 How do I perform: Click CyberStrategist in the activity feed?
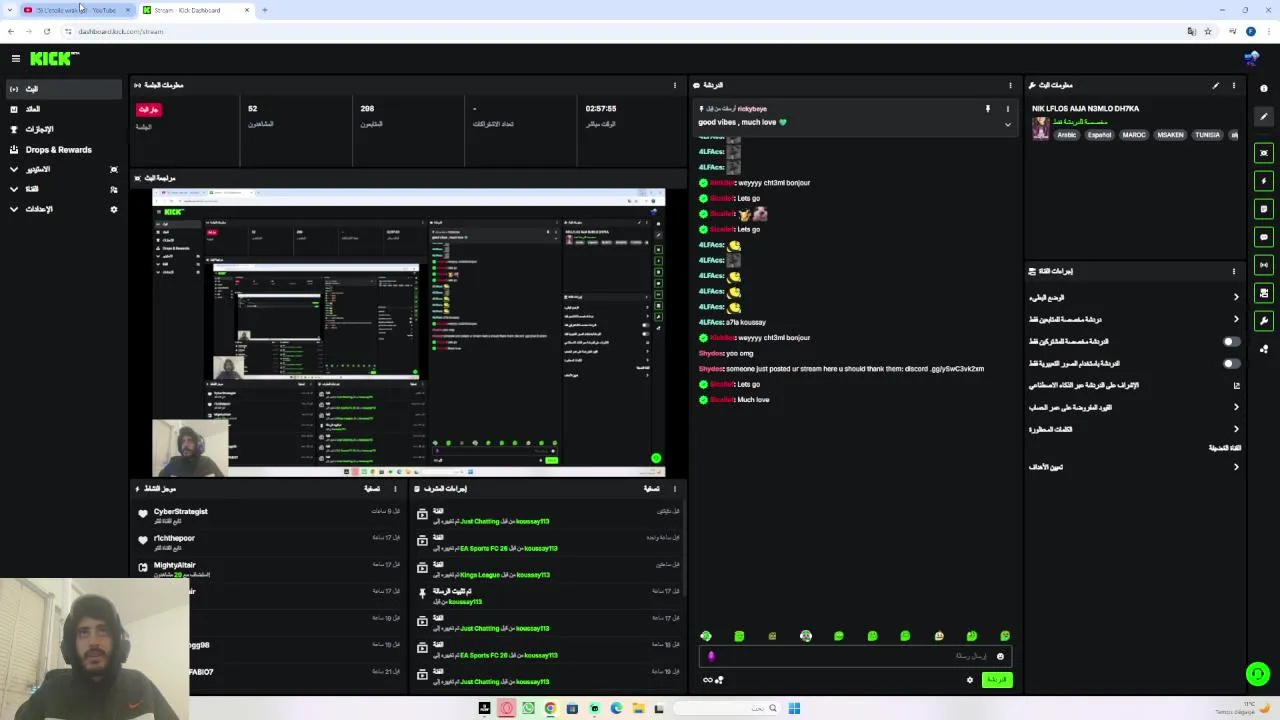(180, 511)
